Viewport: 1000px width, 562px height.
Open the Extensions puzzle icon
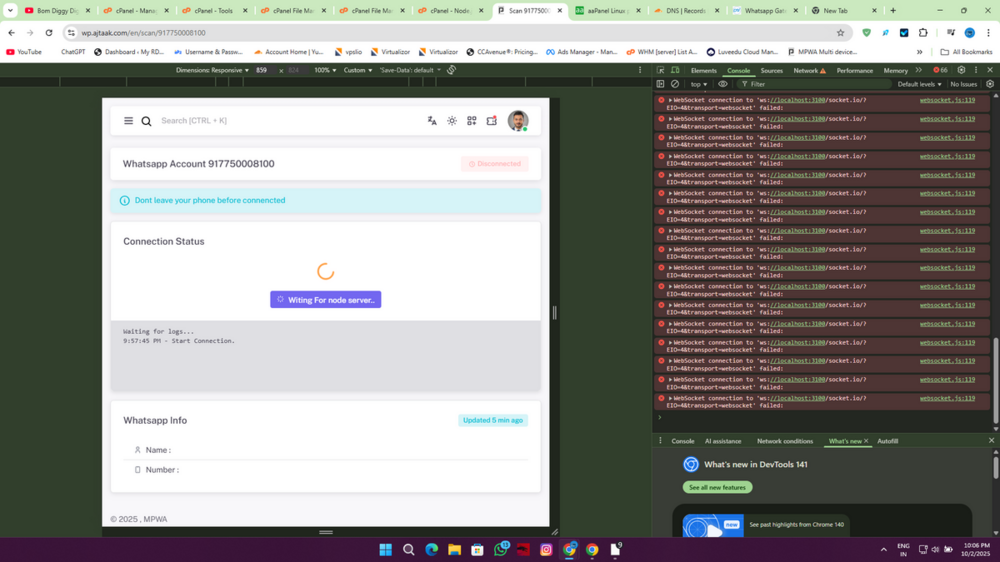point(923,33)
